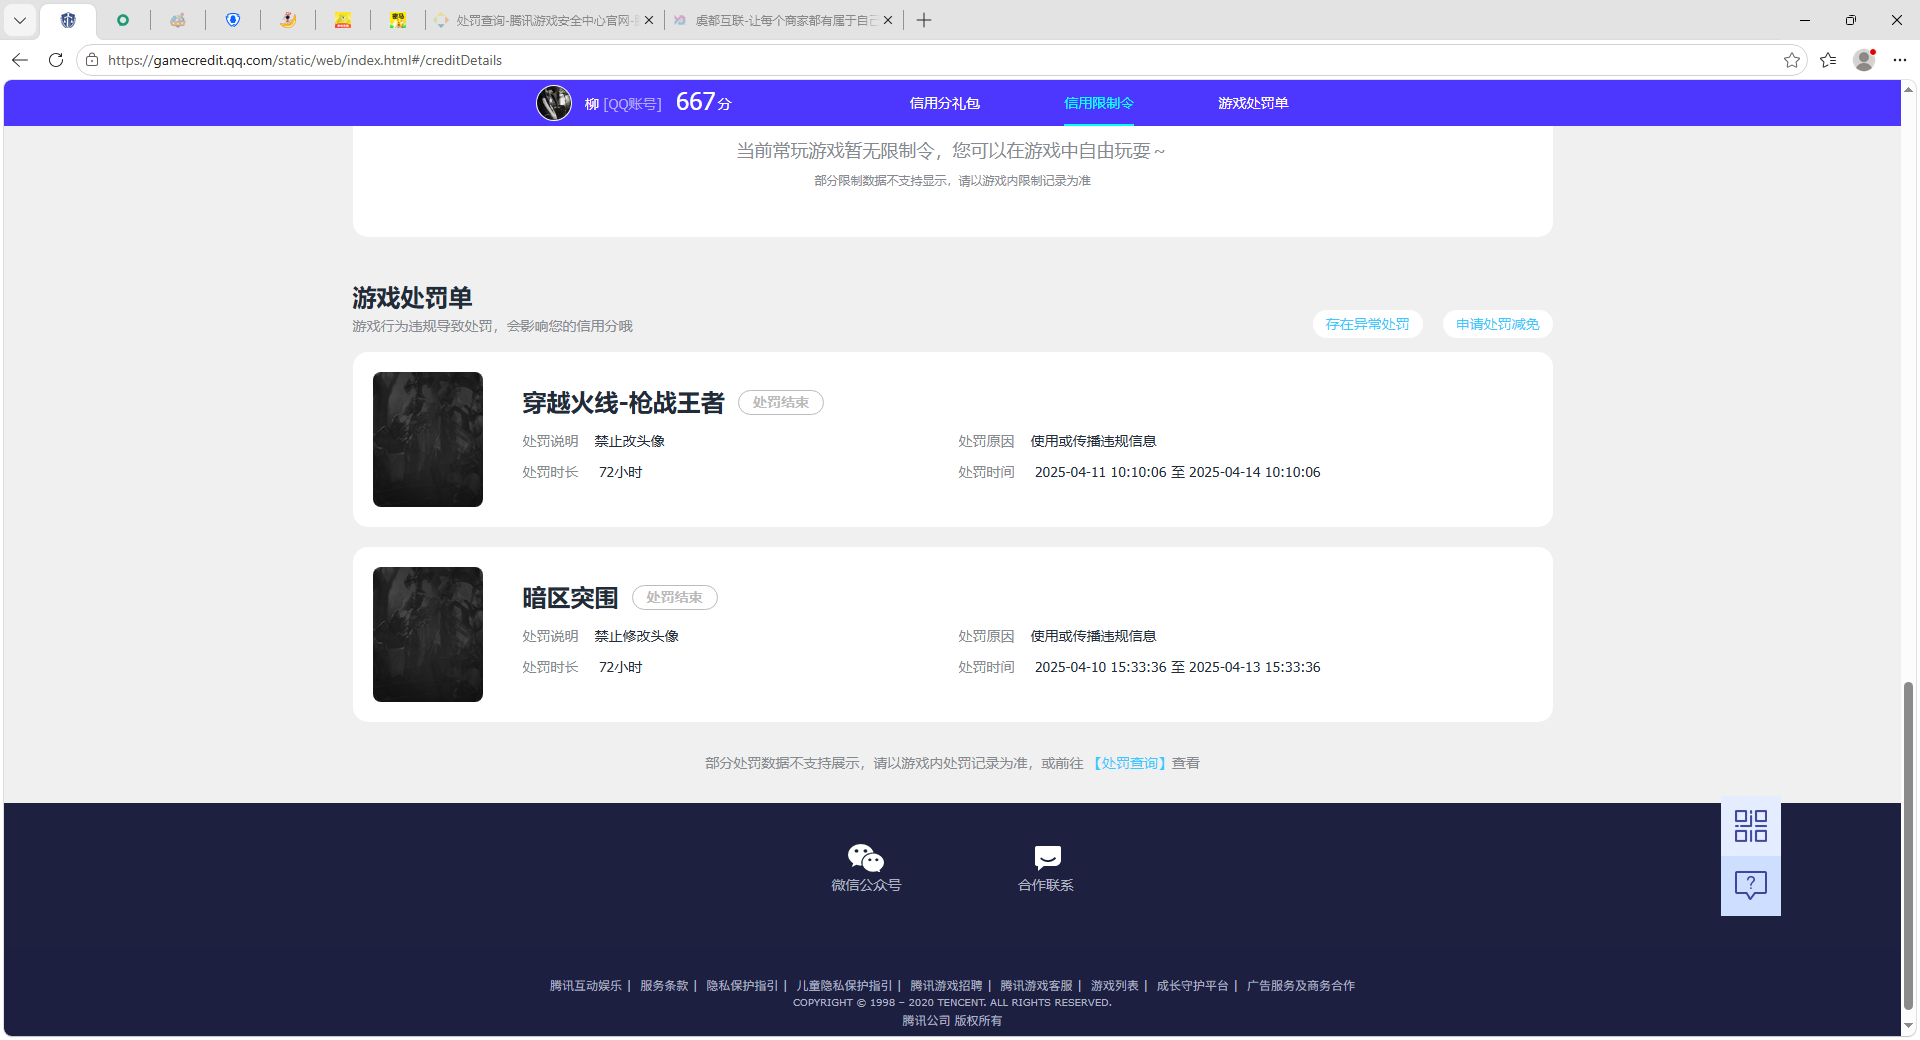Click the 存在异常处罚 button
The image size is (1920, 1040).
(1367, 324)
